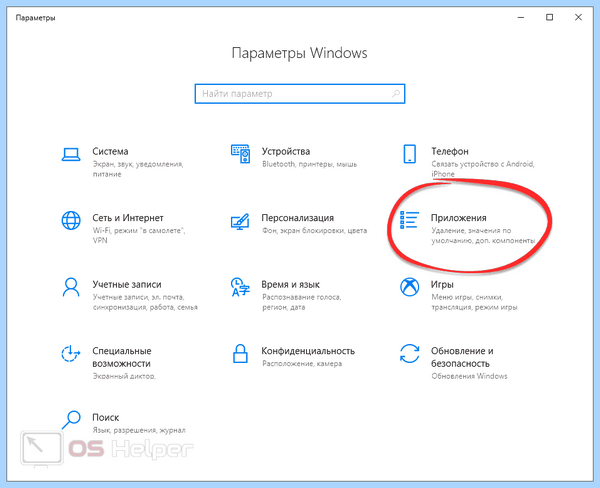Screen dimensions: 600x488
Task: Open the Конфиденциальность text link
Action: click(x=308, y=351)
